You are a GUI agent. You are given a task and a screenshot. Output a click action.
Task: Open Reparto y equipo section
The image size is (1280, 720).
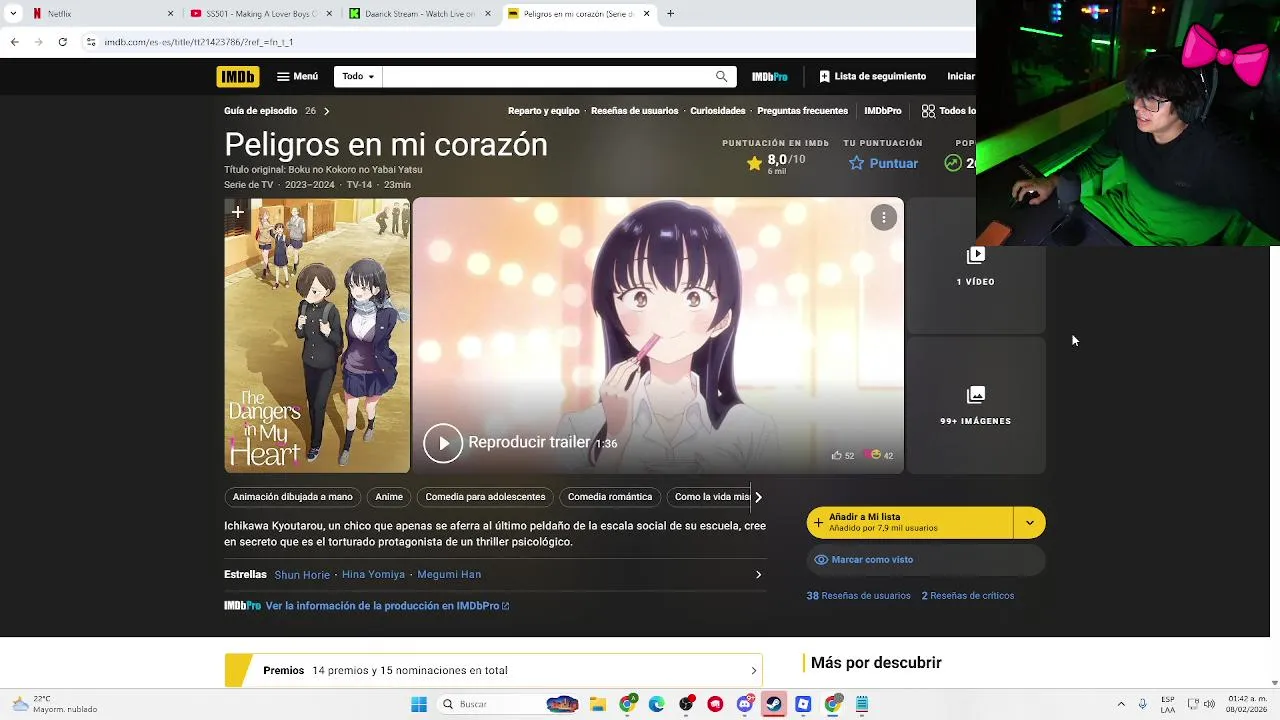(x=543, y=111)
